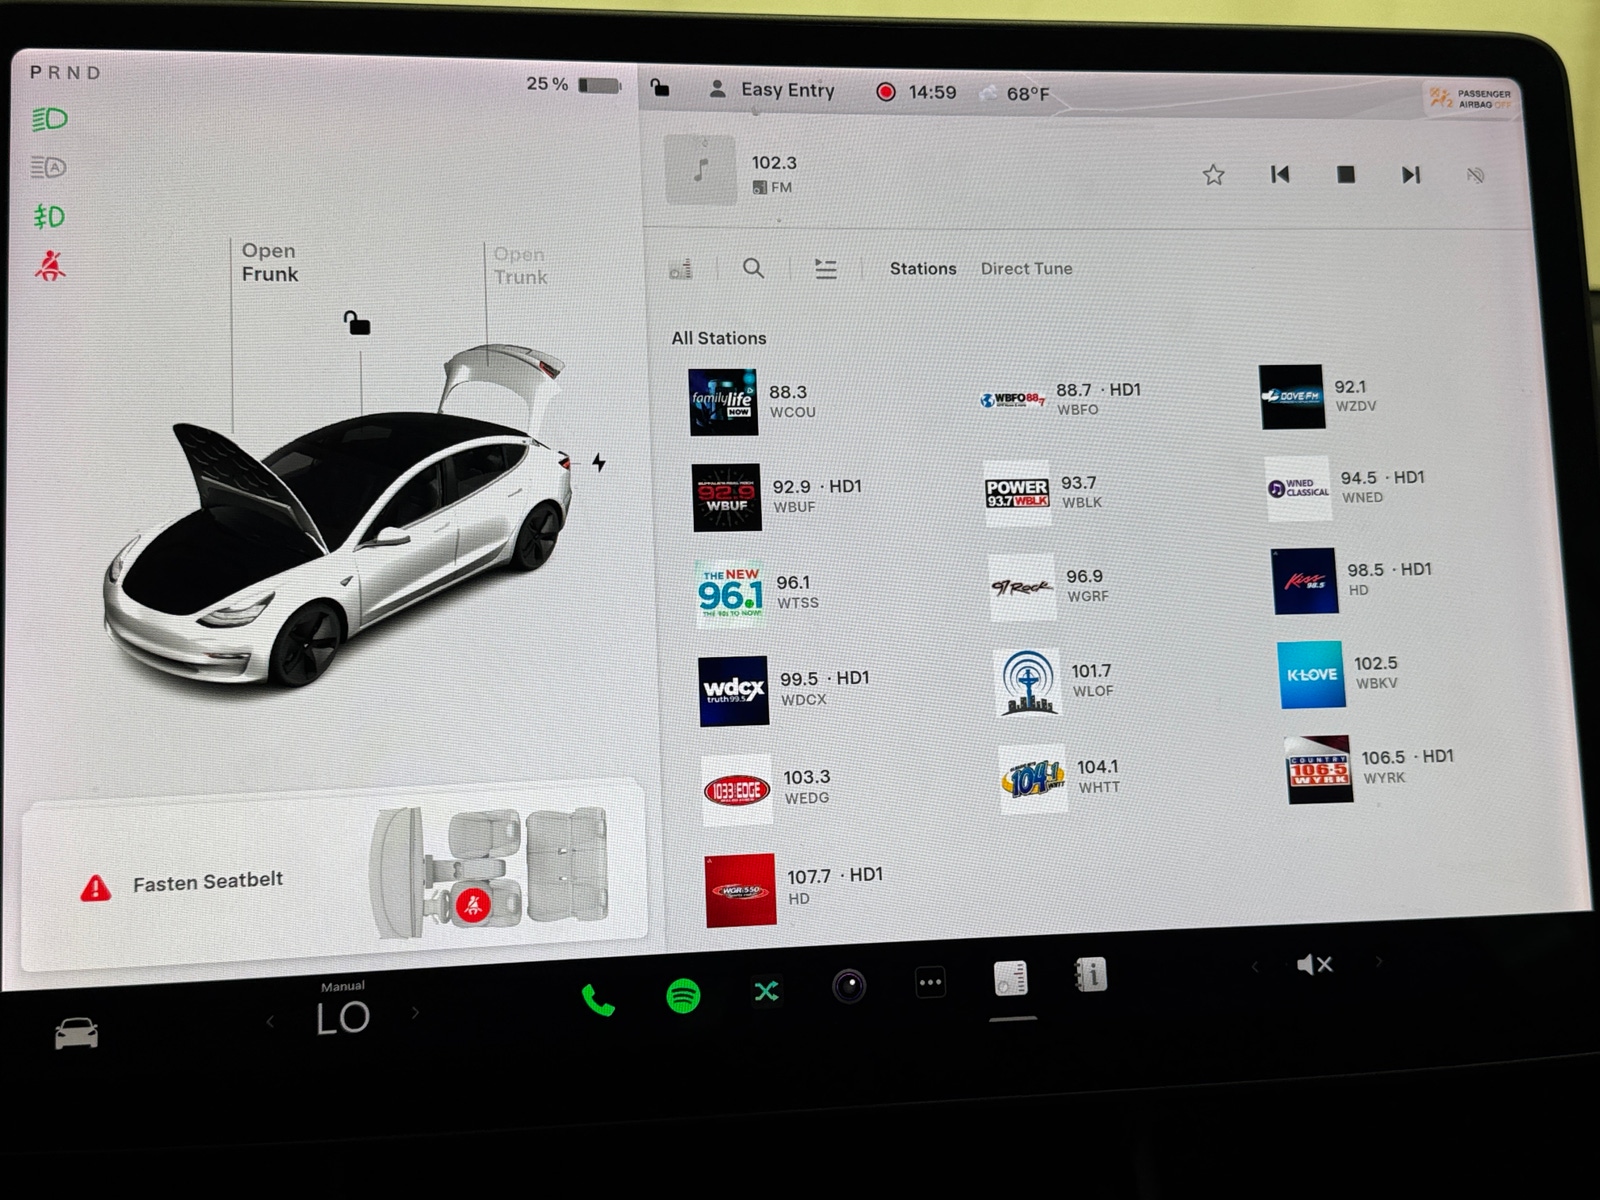The image size is (1600, 1200).
Task: Toggle the headlights indicator icon
Action: 48,118
